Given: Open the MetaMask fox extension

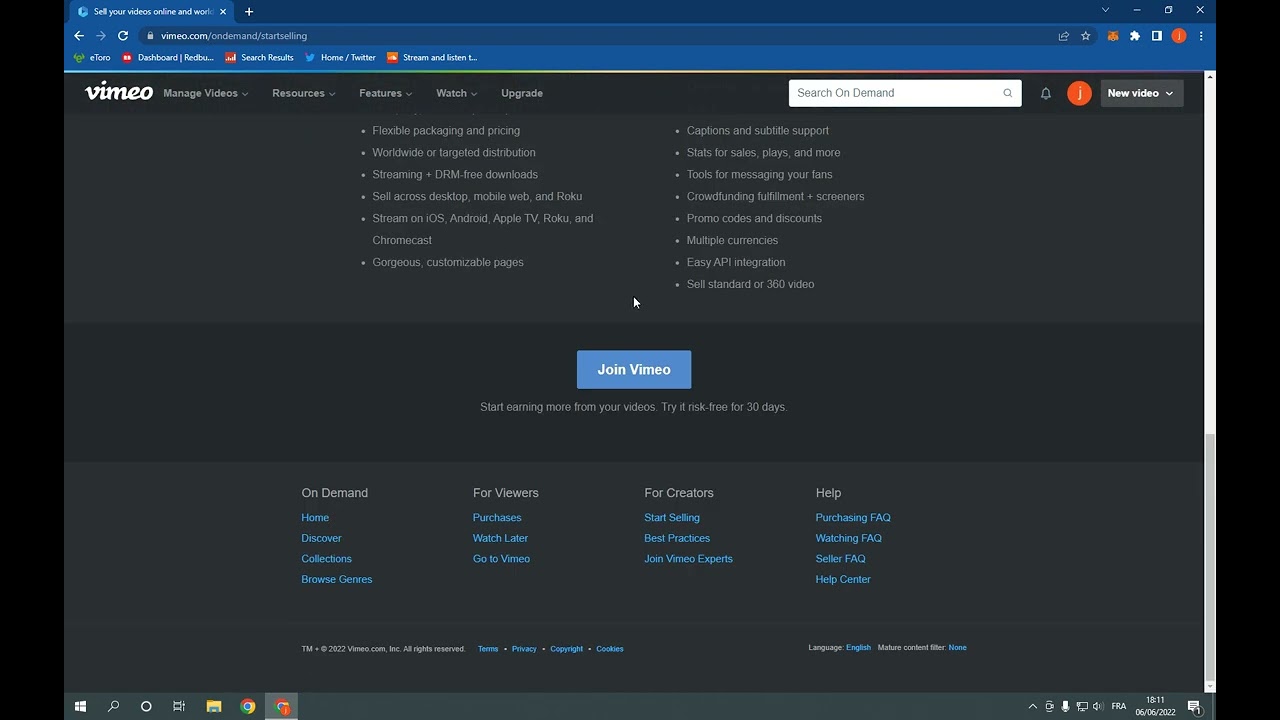Looking at the screenshot, I should point(1113,36).
